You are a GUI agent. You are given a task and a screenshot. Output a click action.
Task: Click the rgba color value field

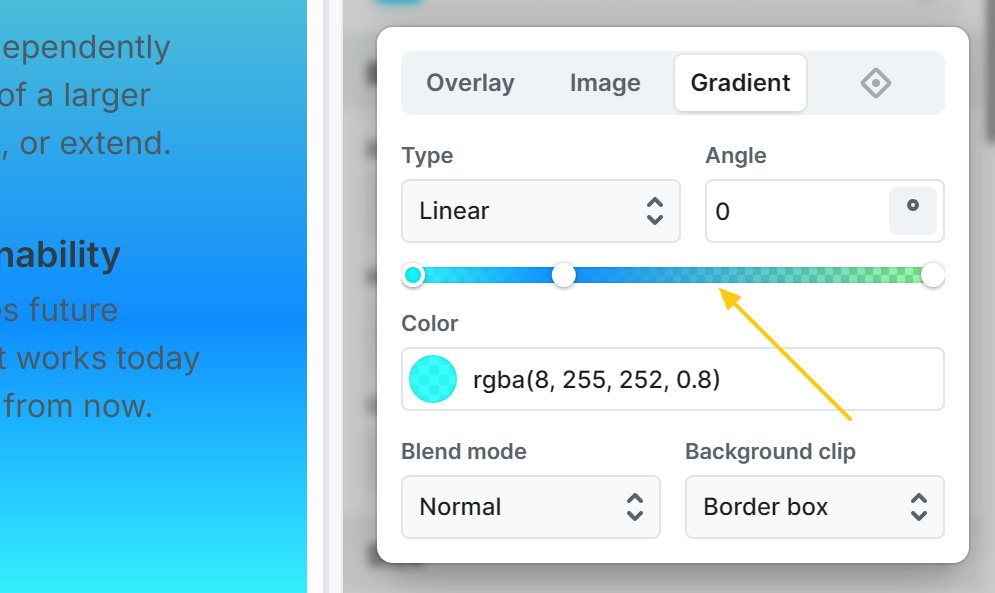pos(700,379)
